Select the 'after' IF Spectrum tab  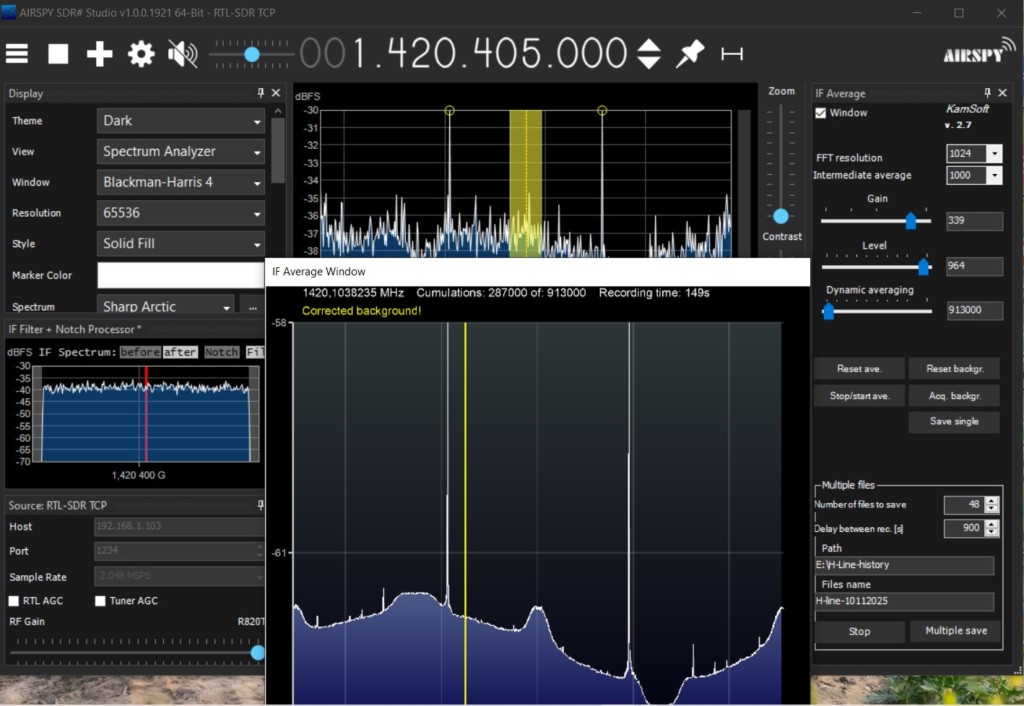click(180, 352)
